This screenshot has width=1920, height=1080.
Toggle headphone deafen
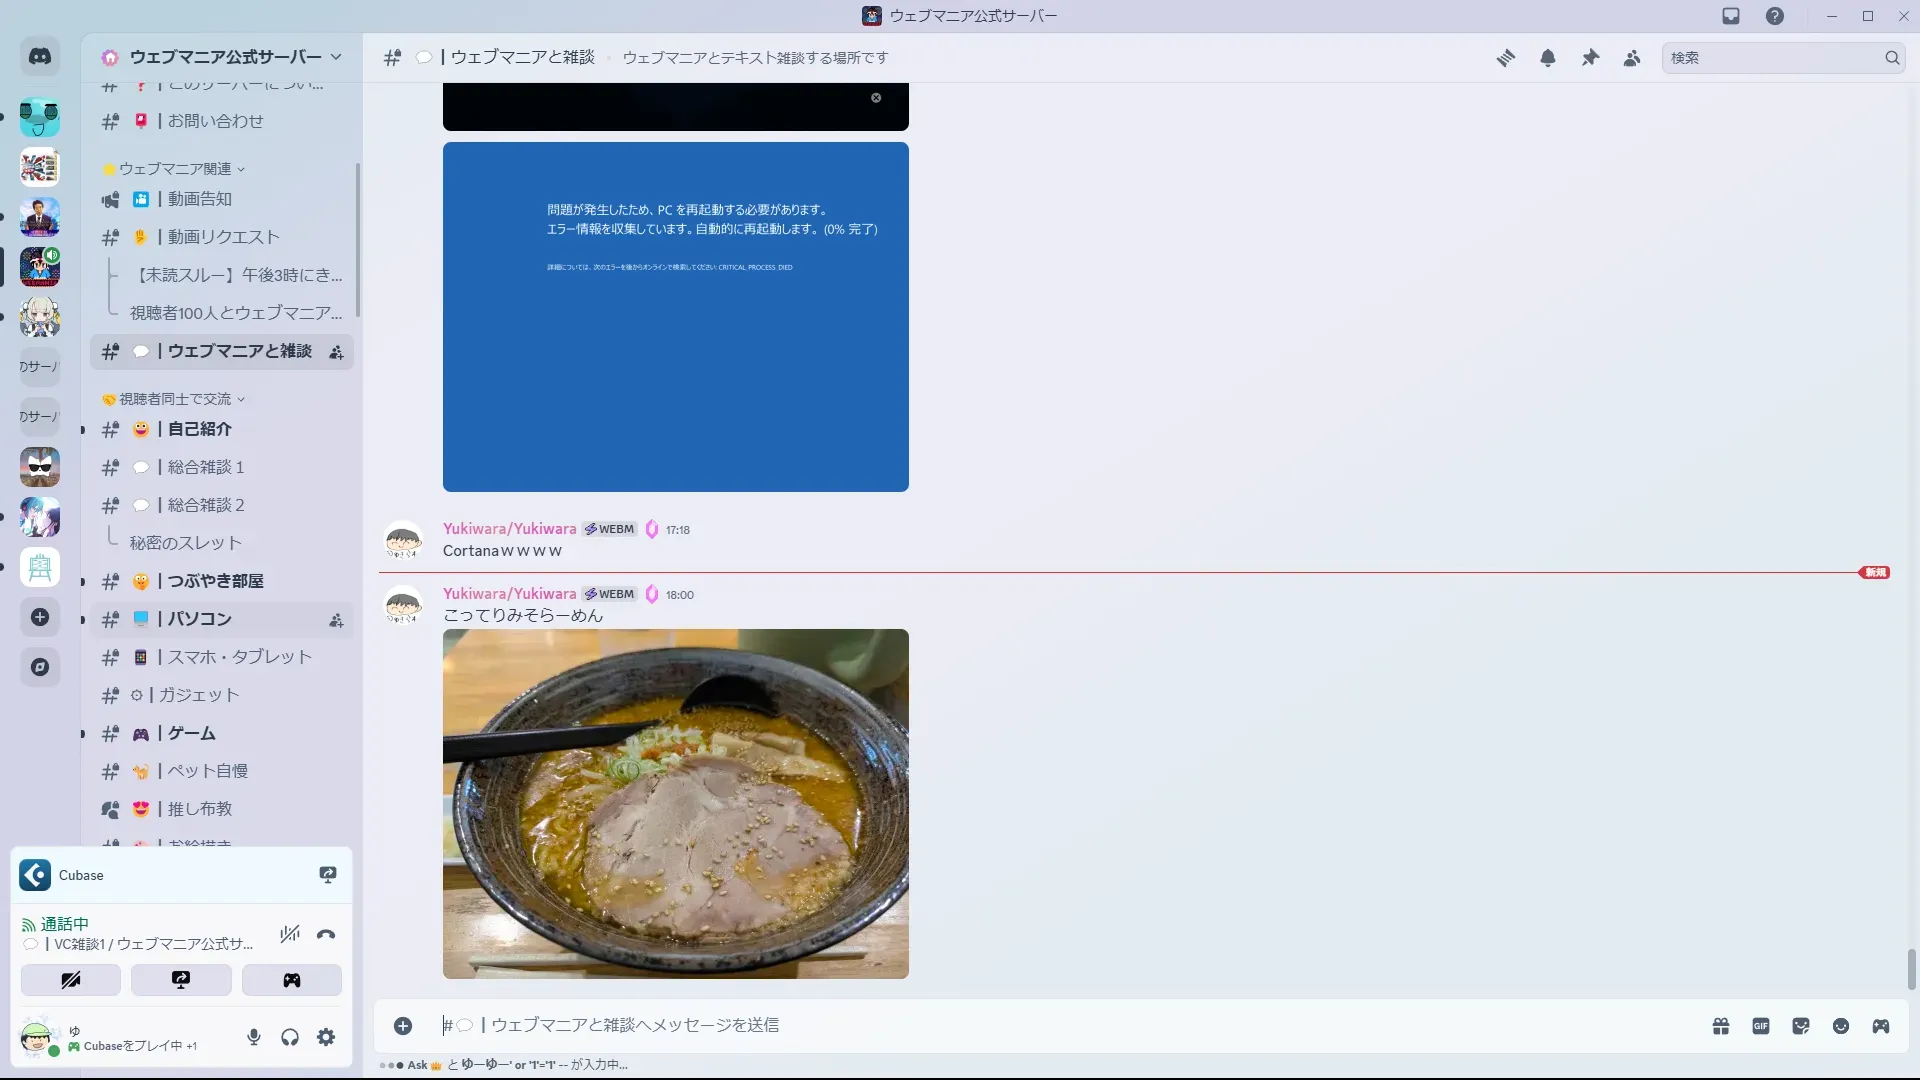pos(290,1037)
